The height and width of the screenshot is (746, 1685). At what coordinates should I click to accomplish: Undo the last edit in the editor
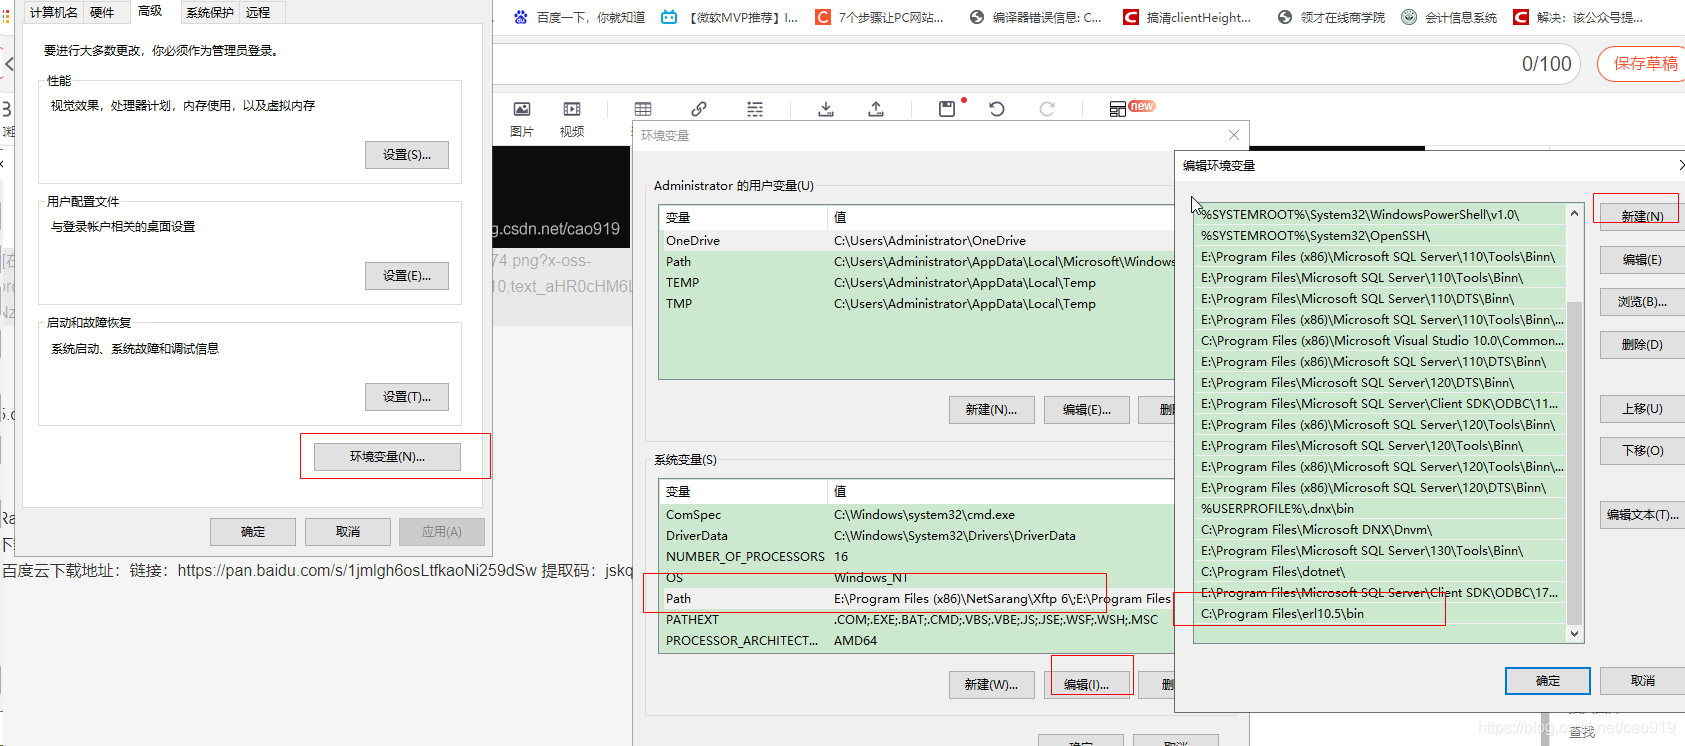tap(997, 109)
